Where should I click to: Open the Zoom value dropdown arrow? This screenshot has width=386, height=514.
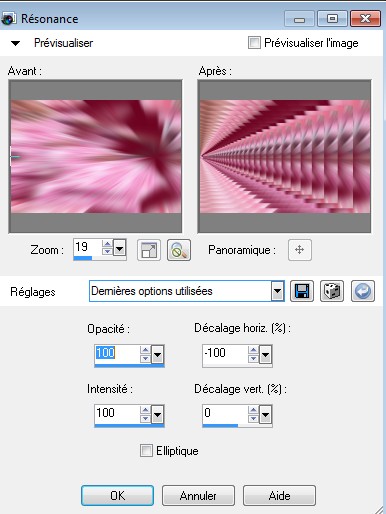click(120, 248)
